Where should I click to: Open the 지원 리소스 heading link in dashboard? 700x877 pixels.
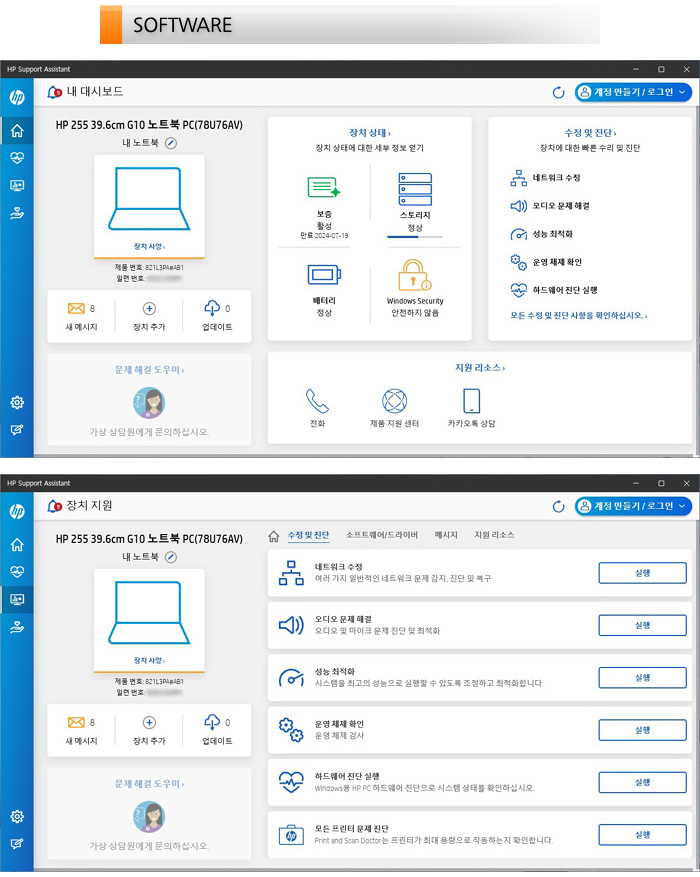(480, 368)
